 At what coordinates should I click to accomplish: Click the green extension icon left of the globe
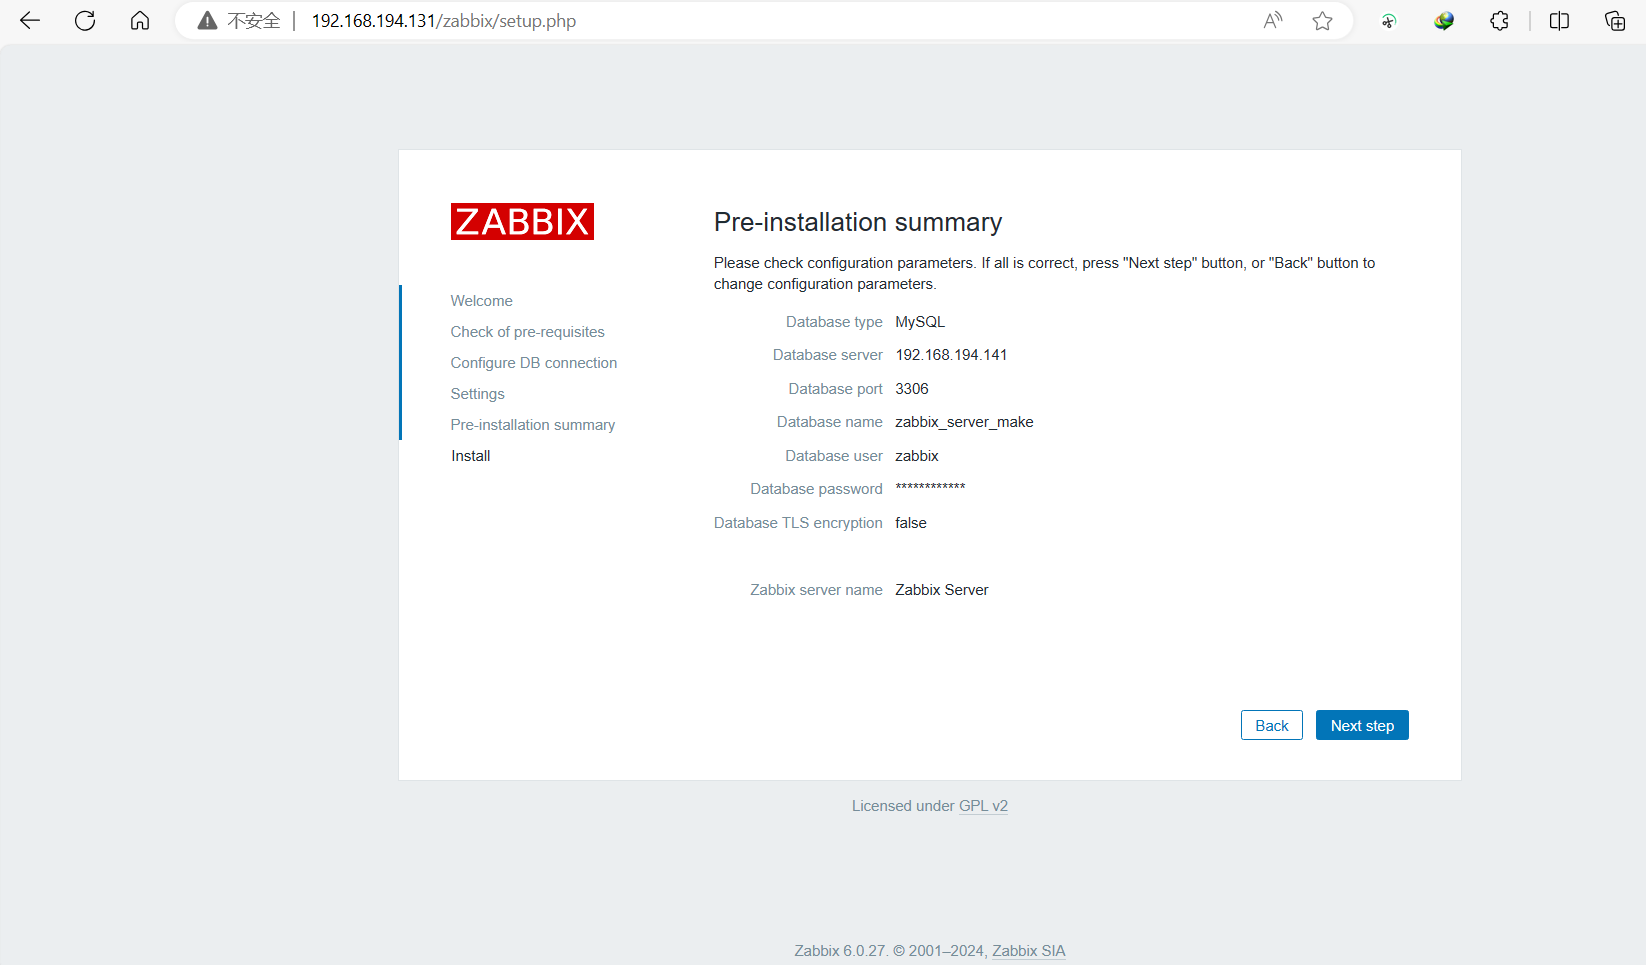pos(1389,21)
